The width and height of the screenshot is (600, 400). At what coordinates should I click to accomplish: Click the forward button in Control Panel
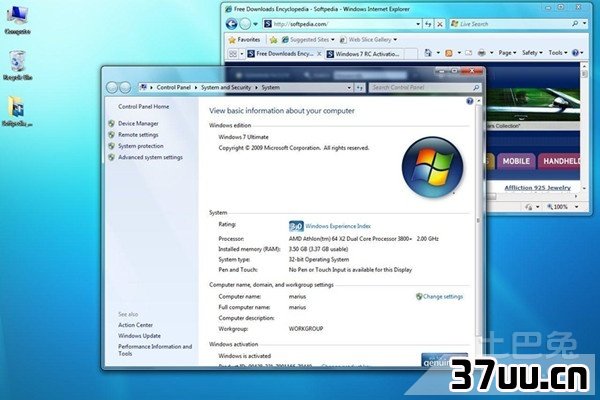click(125, 88)
